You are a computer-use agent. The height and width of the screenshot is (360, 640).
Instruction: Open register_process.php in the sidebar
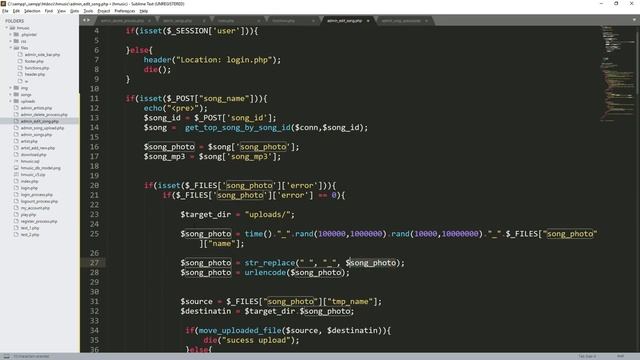[39, 221]
